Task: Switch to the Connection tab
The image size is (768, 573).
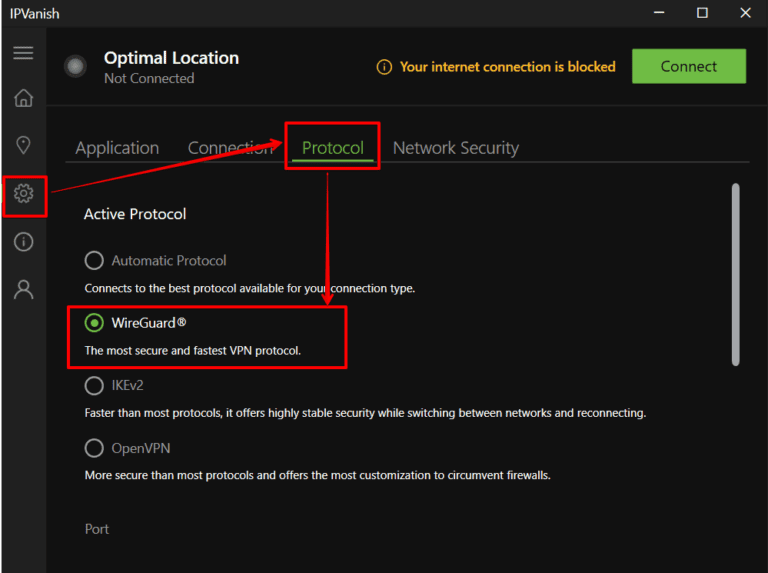Action: point(230,148)
